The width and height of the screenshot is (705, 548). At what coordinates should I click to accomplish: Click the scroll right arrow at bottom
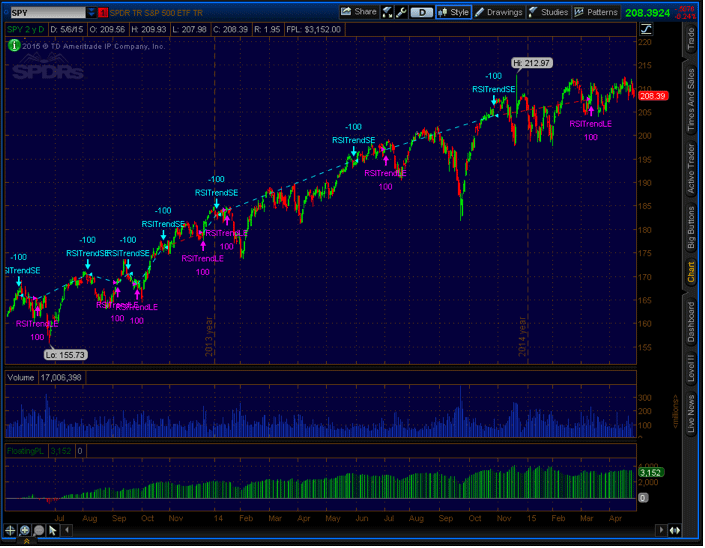(661, 530)
